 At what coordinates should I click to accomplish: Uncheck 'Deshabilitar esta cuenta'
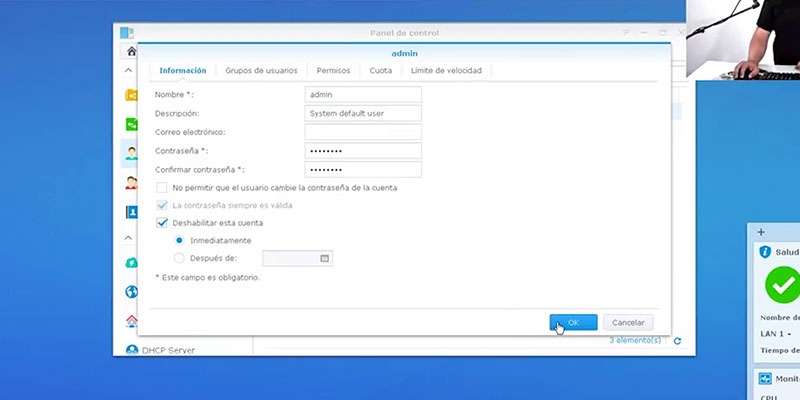[x=162, y=223]
